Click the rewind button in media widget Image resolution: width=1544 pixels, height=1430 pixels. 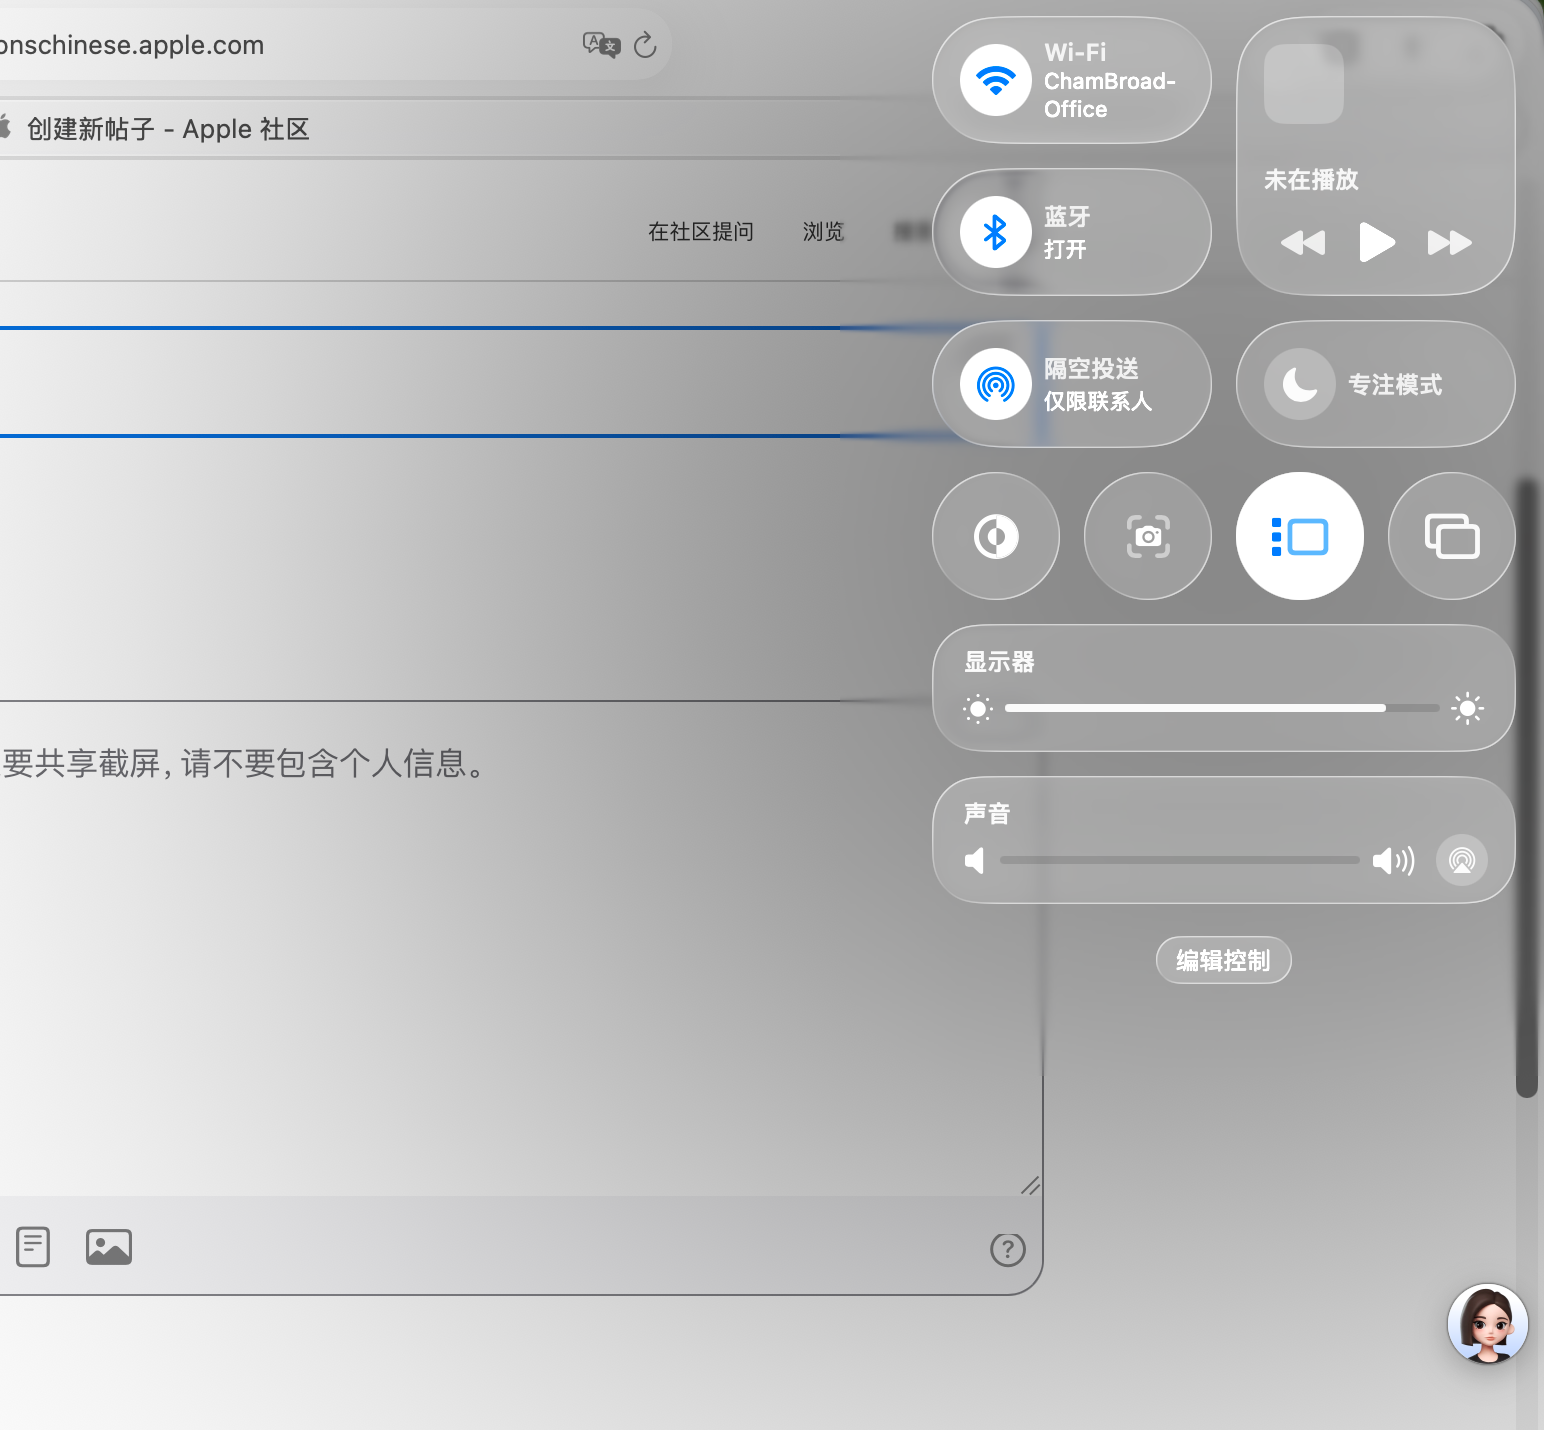1302,243
